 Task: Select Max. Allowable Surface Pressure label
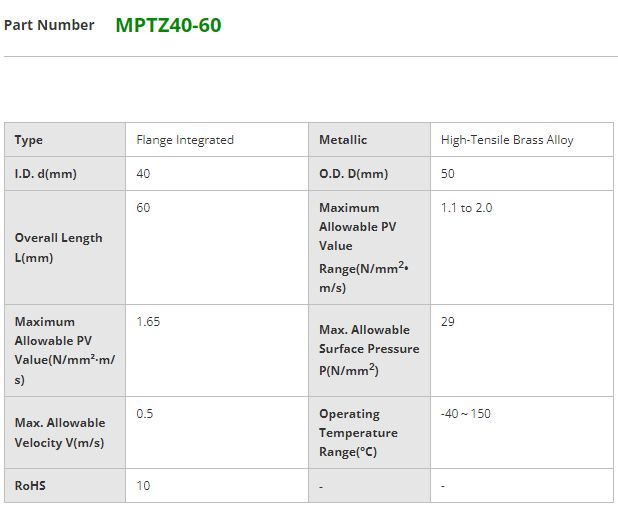(x=368, y=350)
